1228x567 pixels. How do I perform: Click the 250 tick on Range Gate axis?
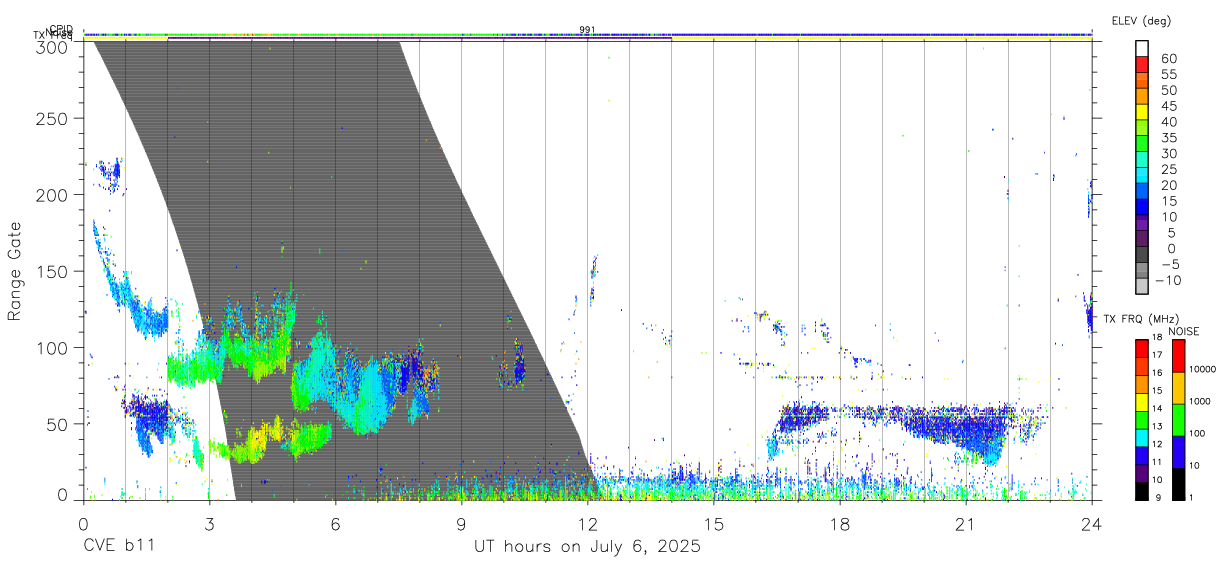click(52, 118)
